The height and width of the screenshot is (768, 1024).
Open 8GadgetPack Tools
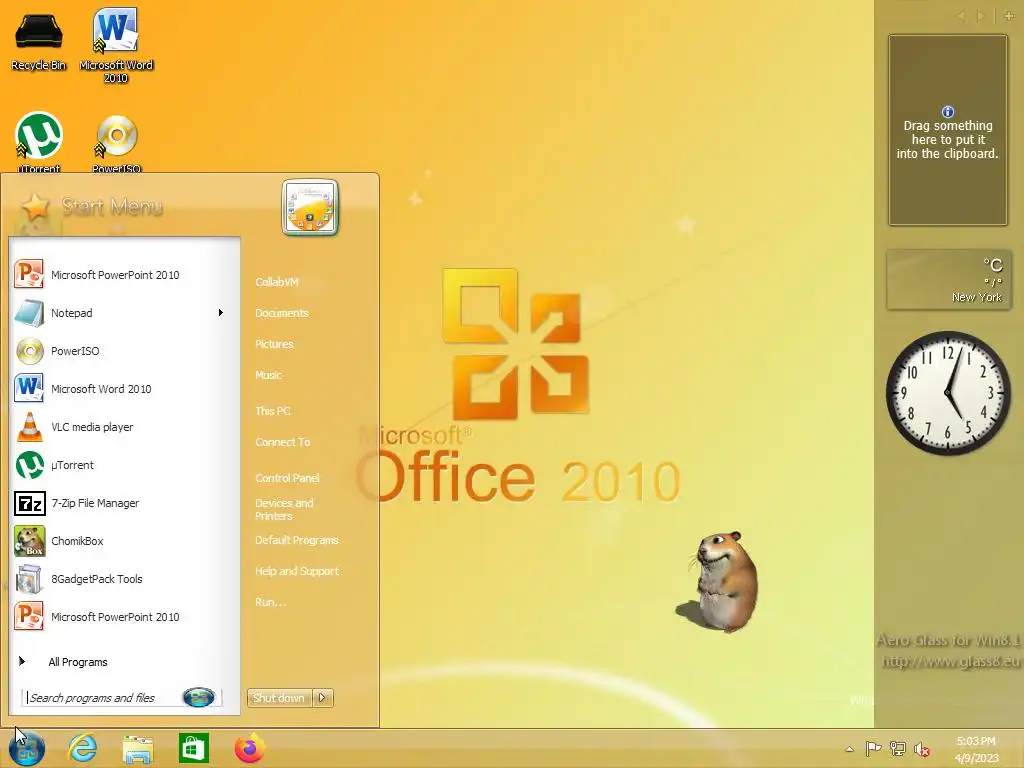(124, 579)
